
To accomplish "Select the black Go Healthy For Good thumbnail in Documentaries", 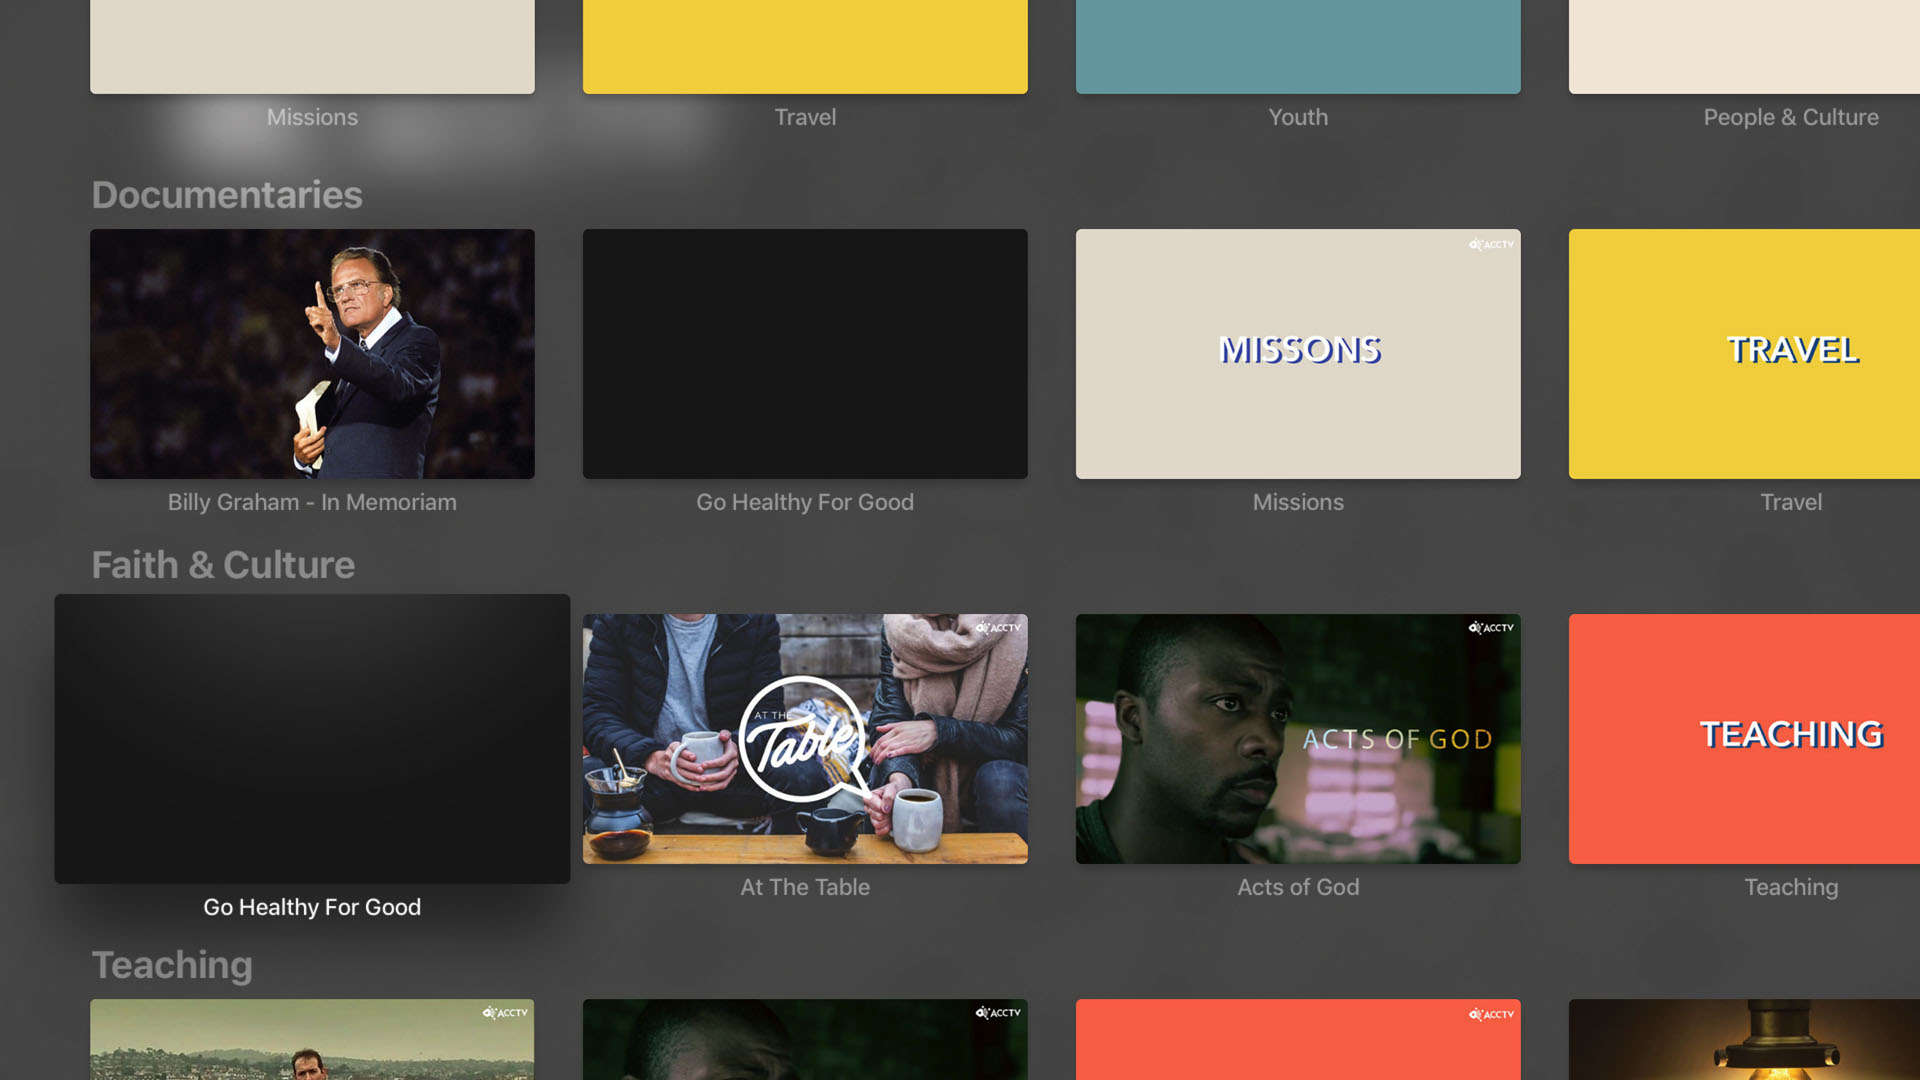I will [x=805, y=354].
